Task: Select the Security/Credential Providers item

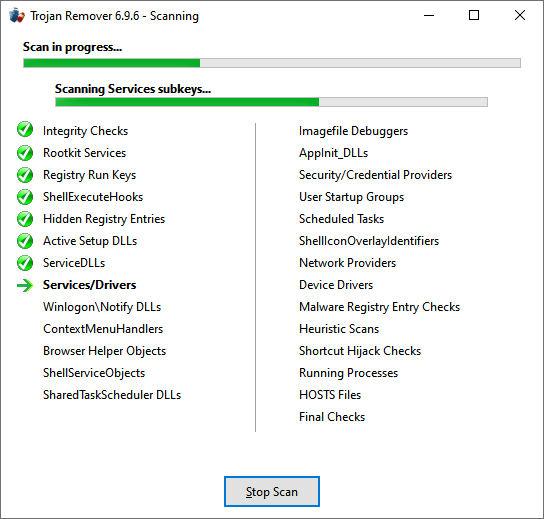Action: pos(375,175)
